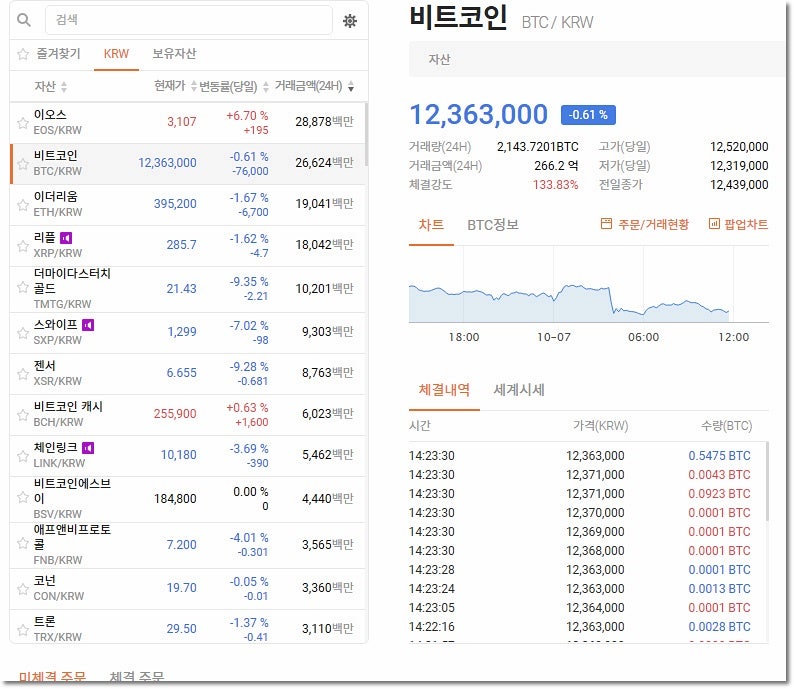Viewport: 794px width, 689px height.
Task: Click 거래량(24H) value 2,143.7201BTC
Action: pyautogui.click(x=537, y=147)
